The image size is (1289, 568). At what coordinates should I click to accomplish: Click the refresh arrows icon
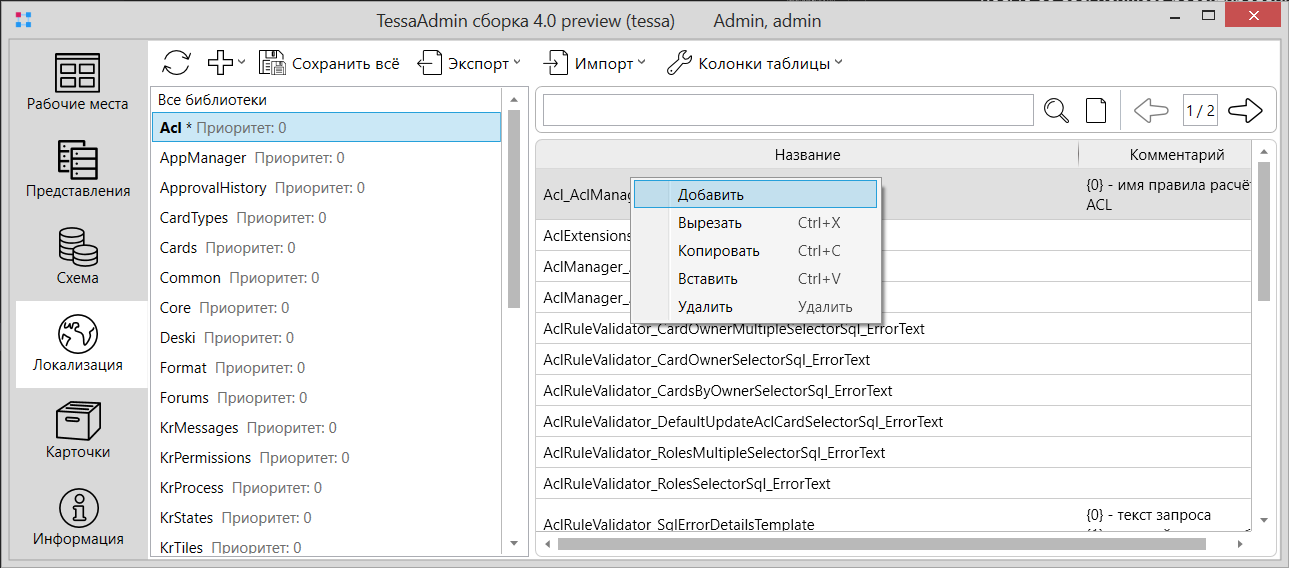pos(176,63)
